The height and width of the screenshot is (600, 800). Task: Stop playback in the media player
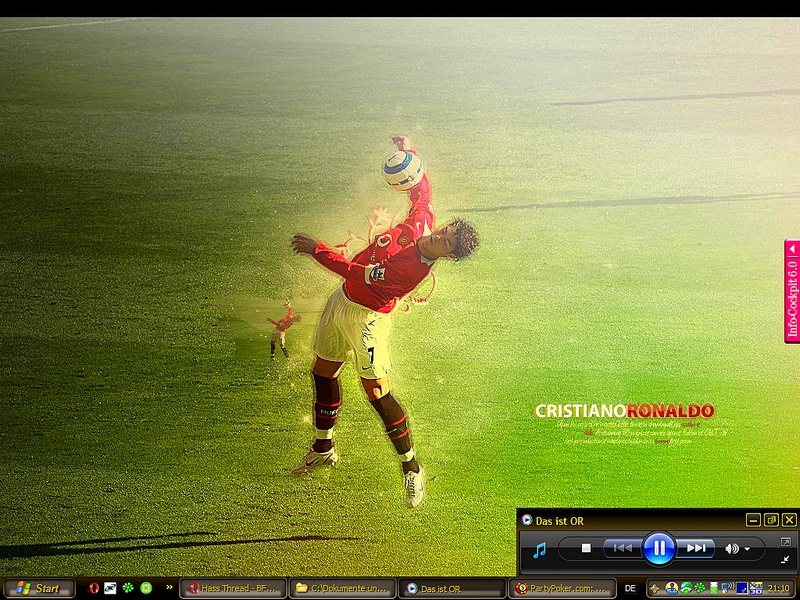[x=586, y=548]
